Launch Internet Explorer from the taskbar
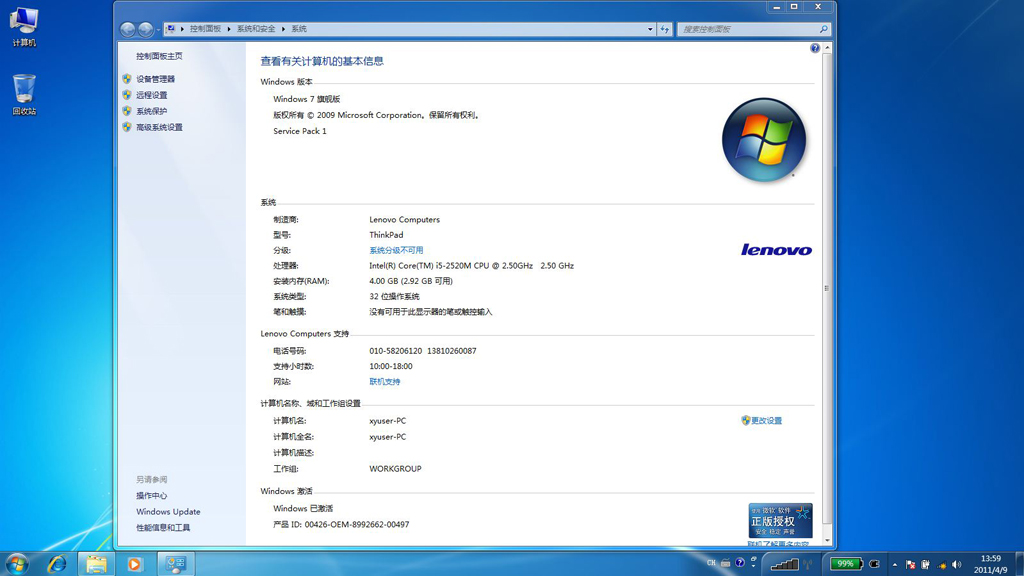The image size is (1024, 576). point(57,564)
